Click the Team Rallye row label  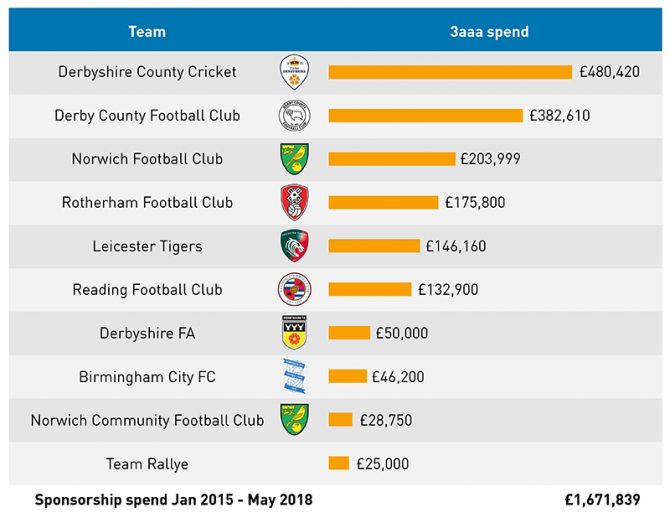coord(147,464)
